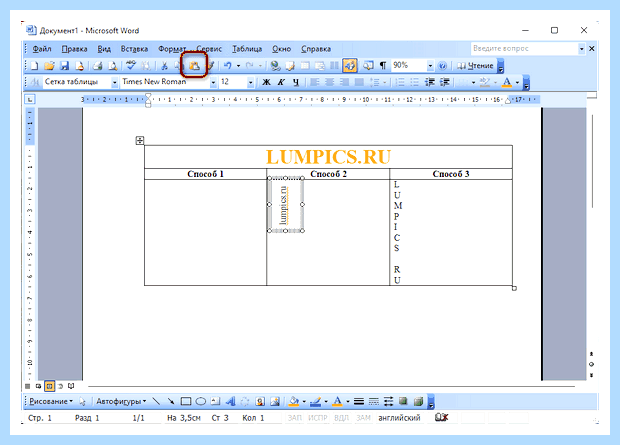Image resolution: width=620 pixels, height=445 pixels.
Task: Insert clip art from Drawing toolbar
Action: coord(260,401)
